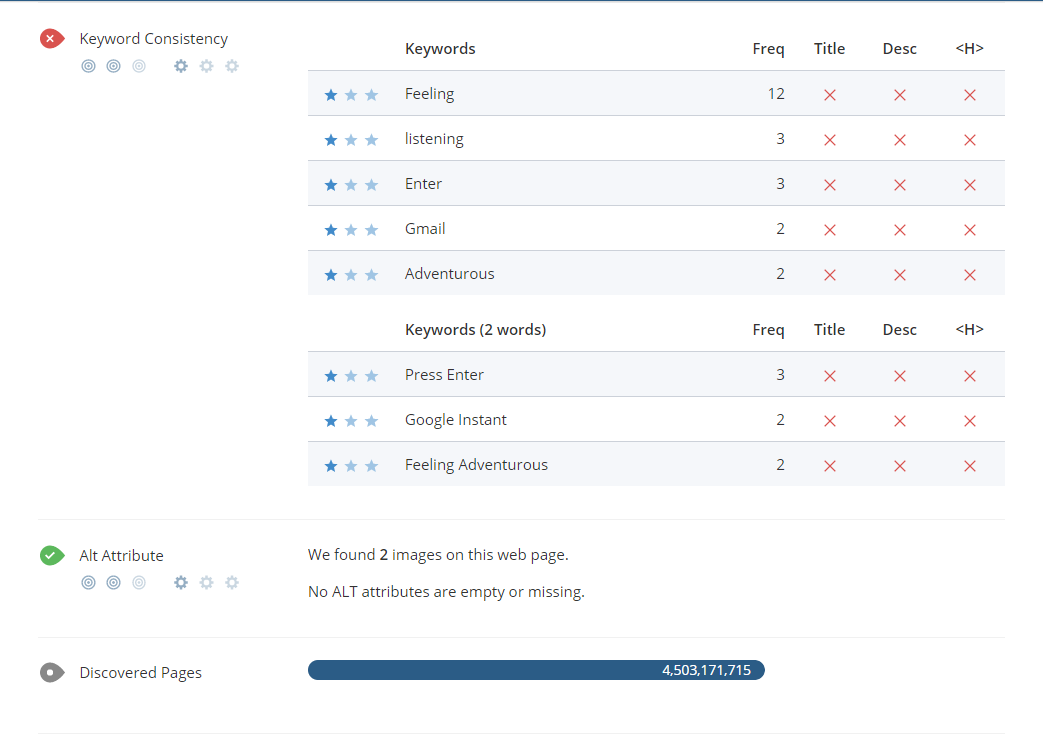The height and width of the screenshot is (739, 1043).
Task: Click the Discovered Pages progress bar
Action: pos(536,670)
